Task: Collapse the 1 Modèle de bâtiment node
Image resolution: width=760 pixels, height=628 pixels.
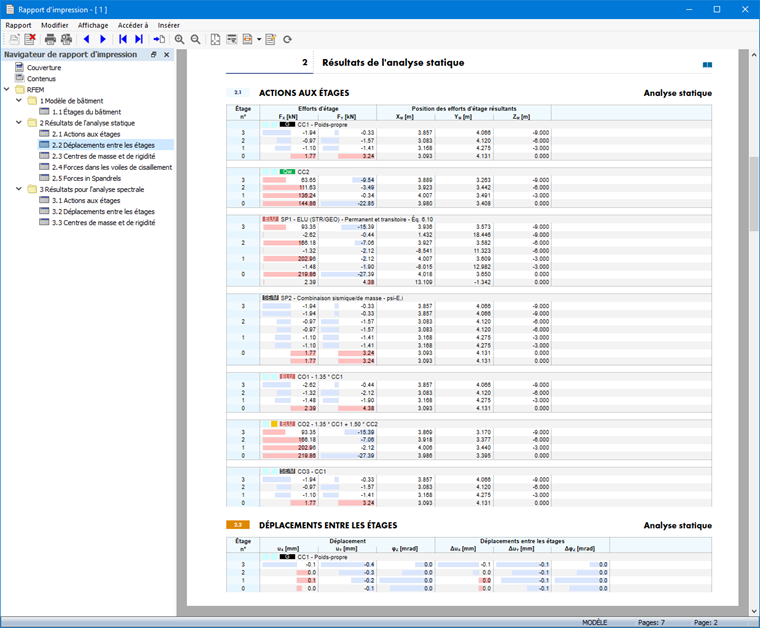Action: point(19,100)
